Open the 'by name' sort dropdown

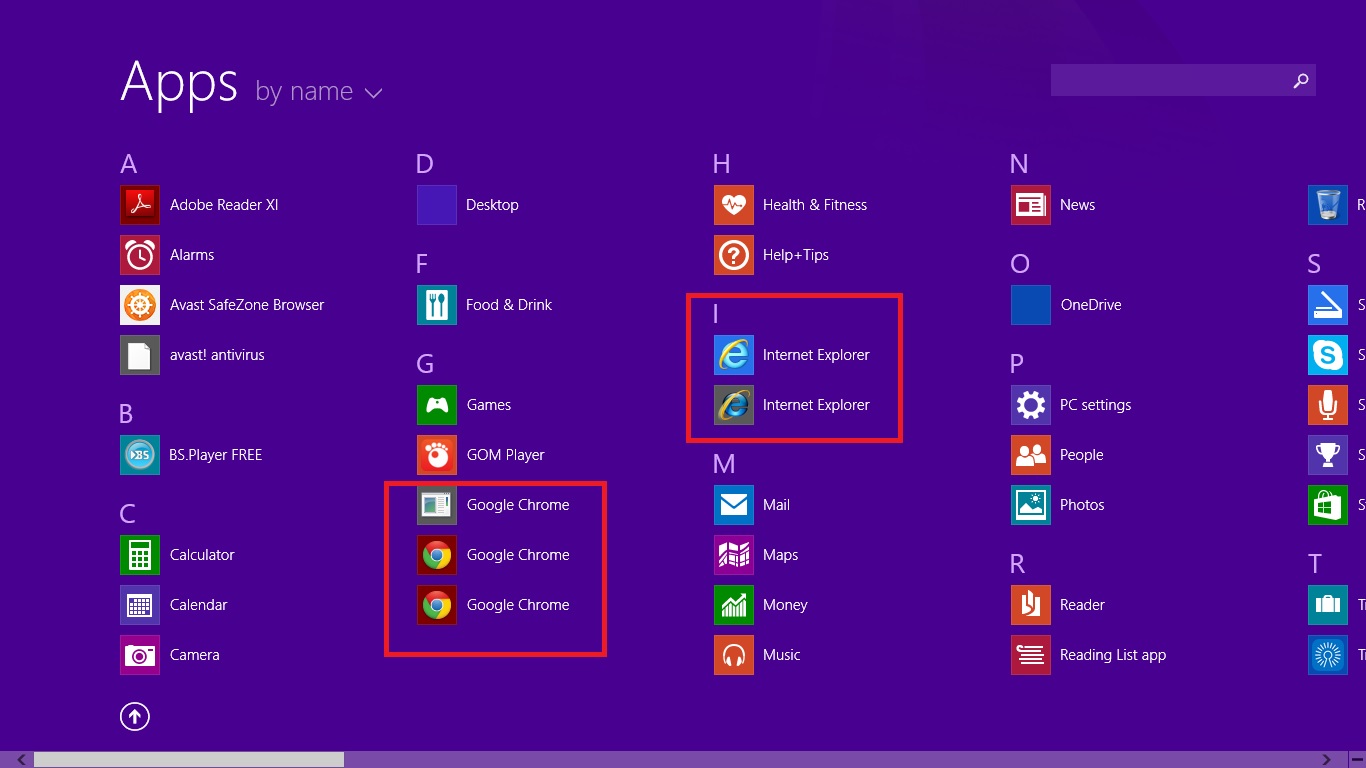point(319,92)
